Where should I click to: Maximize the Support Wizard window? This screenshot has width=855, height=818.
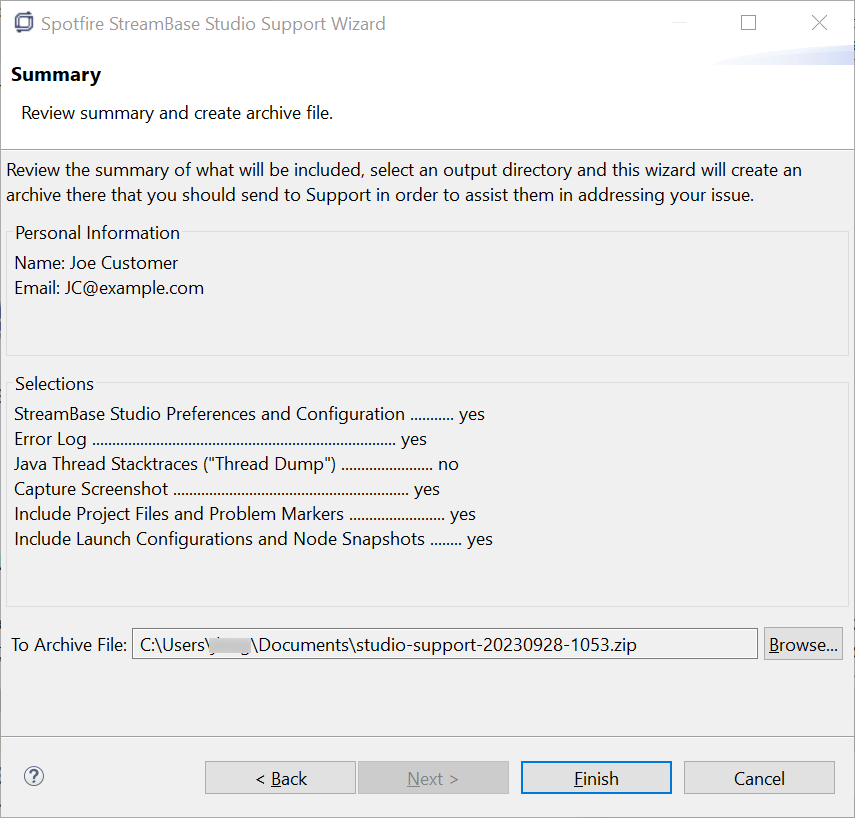[x=748, y=23]
